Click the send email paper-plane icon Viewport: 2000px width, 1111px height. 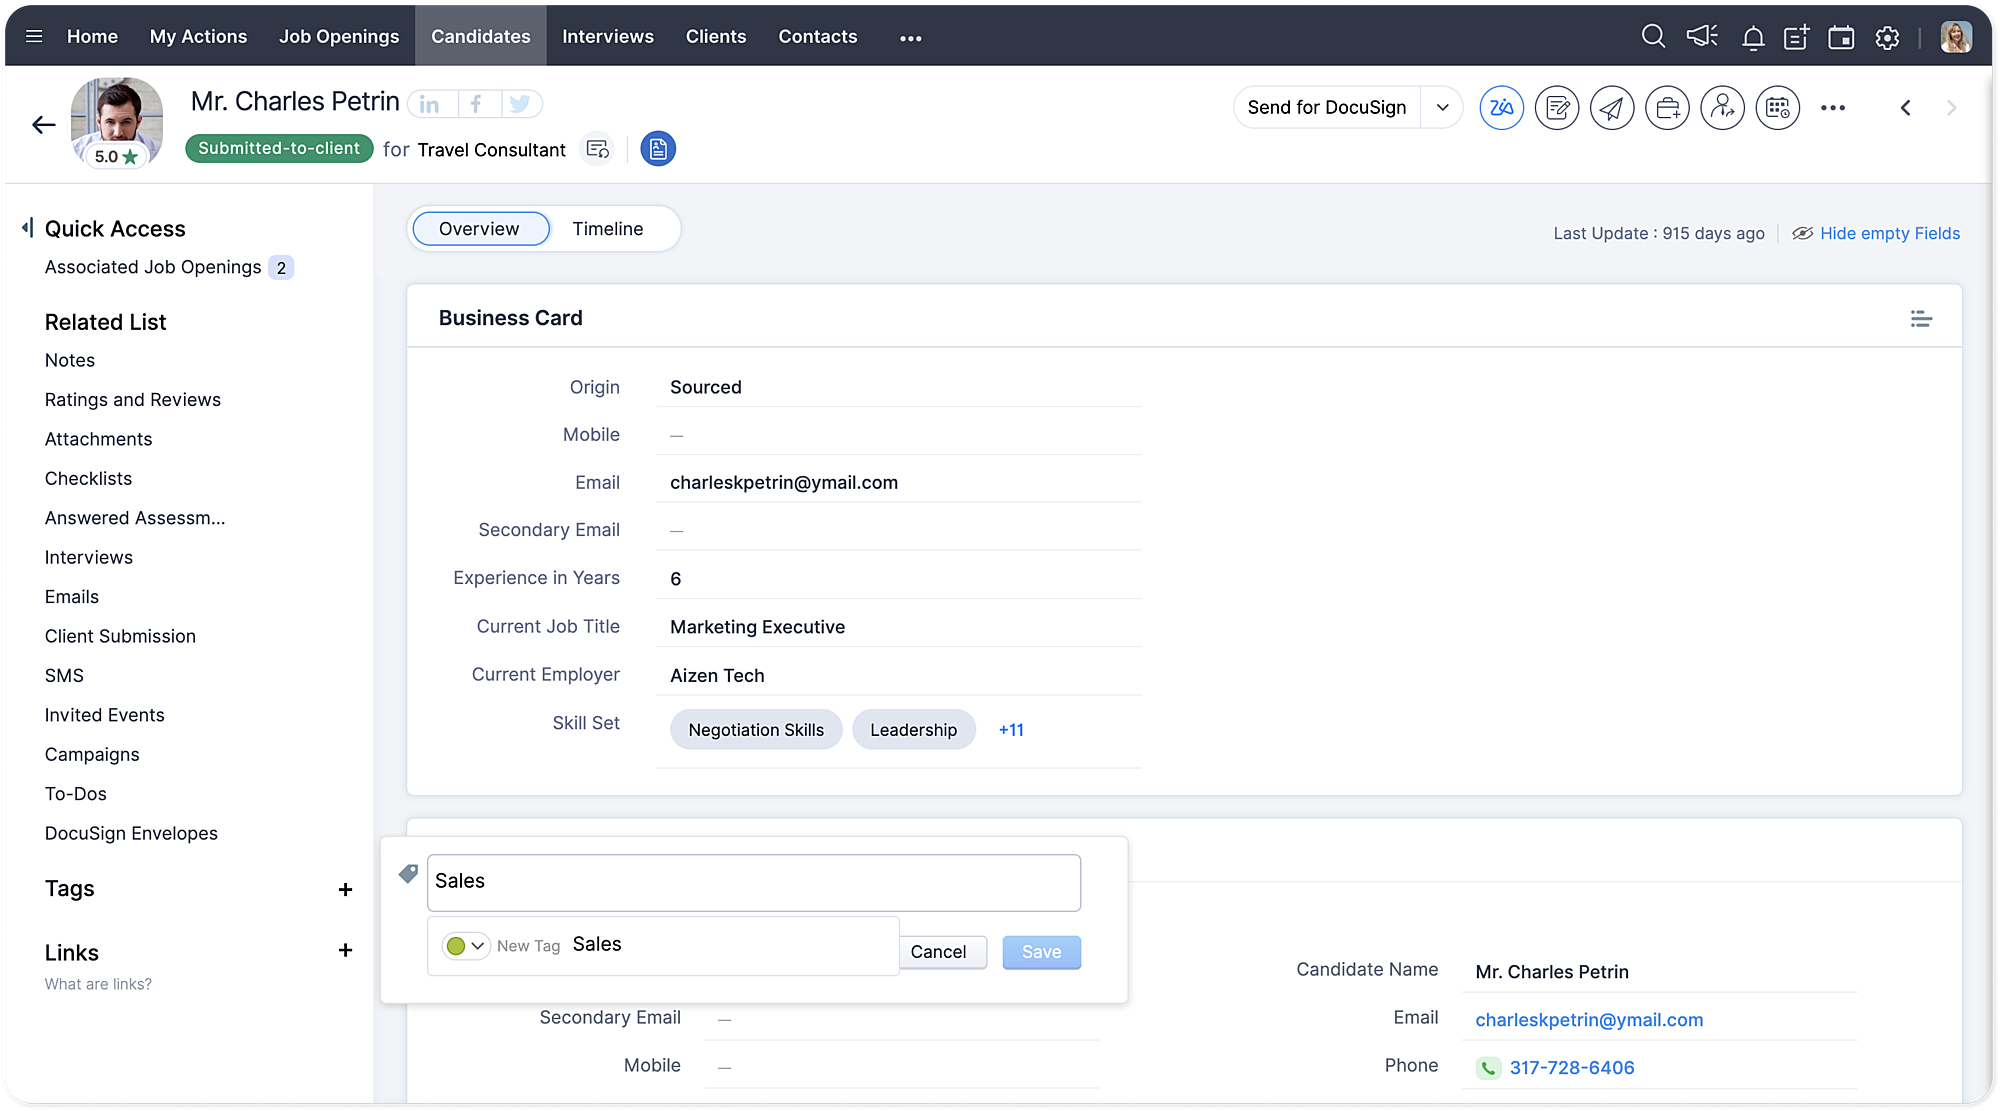(1612, 108)
